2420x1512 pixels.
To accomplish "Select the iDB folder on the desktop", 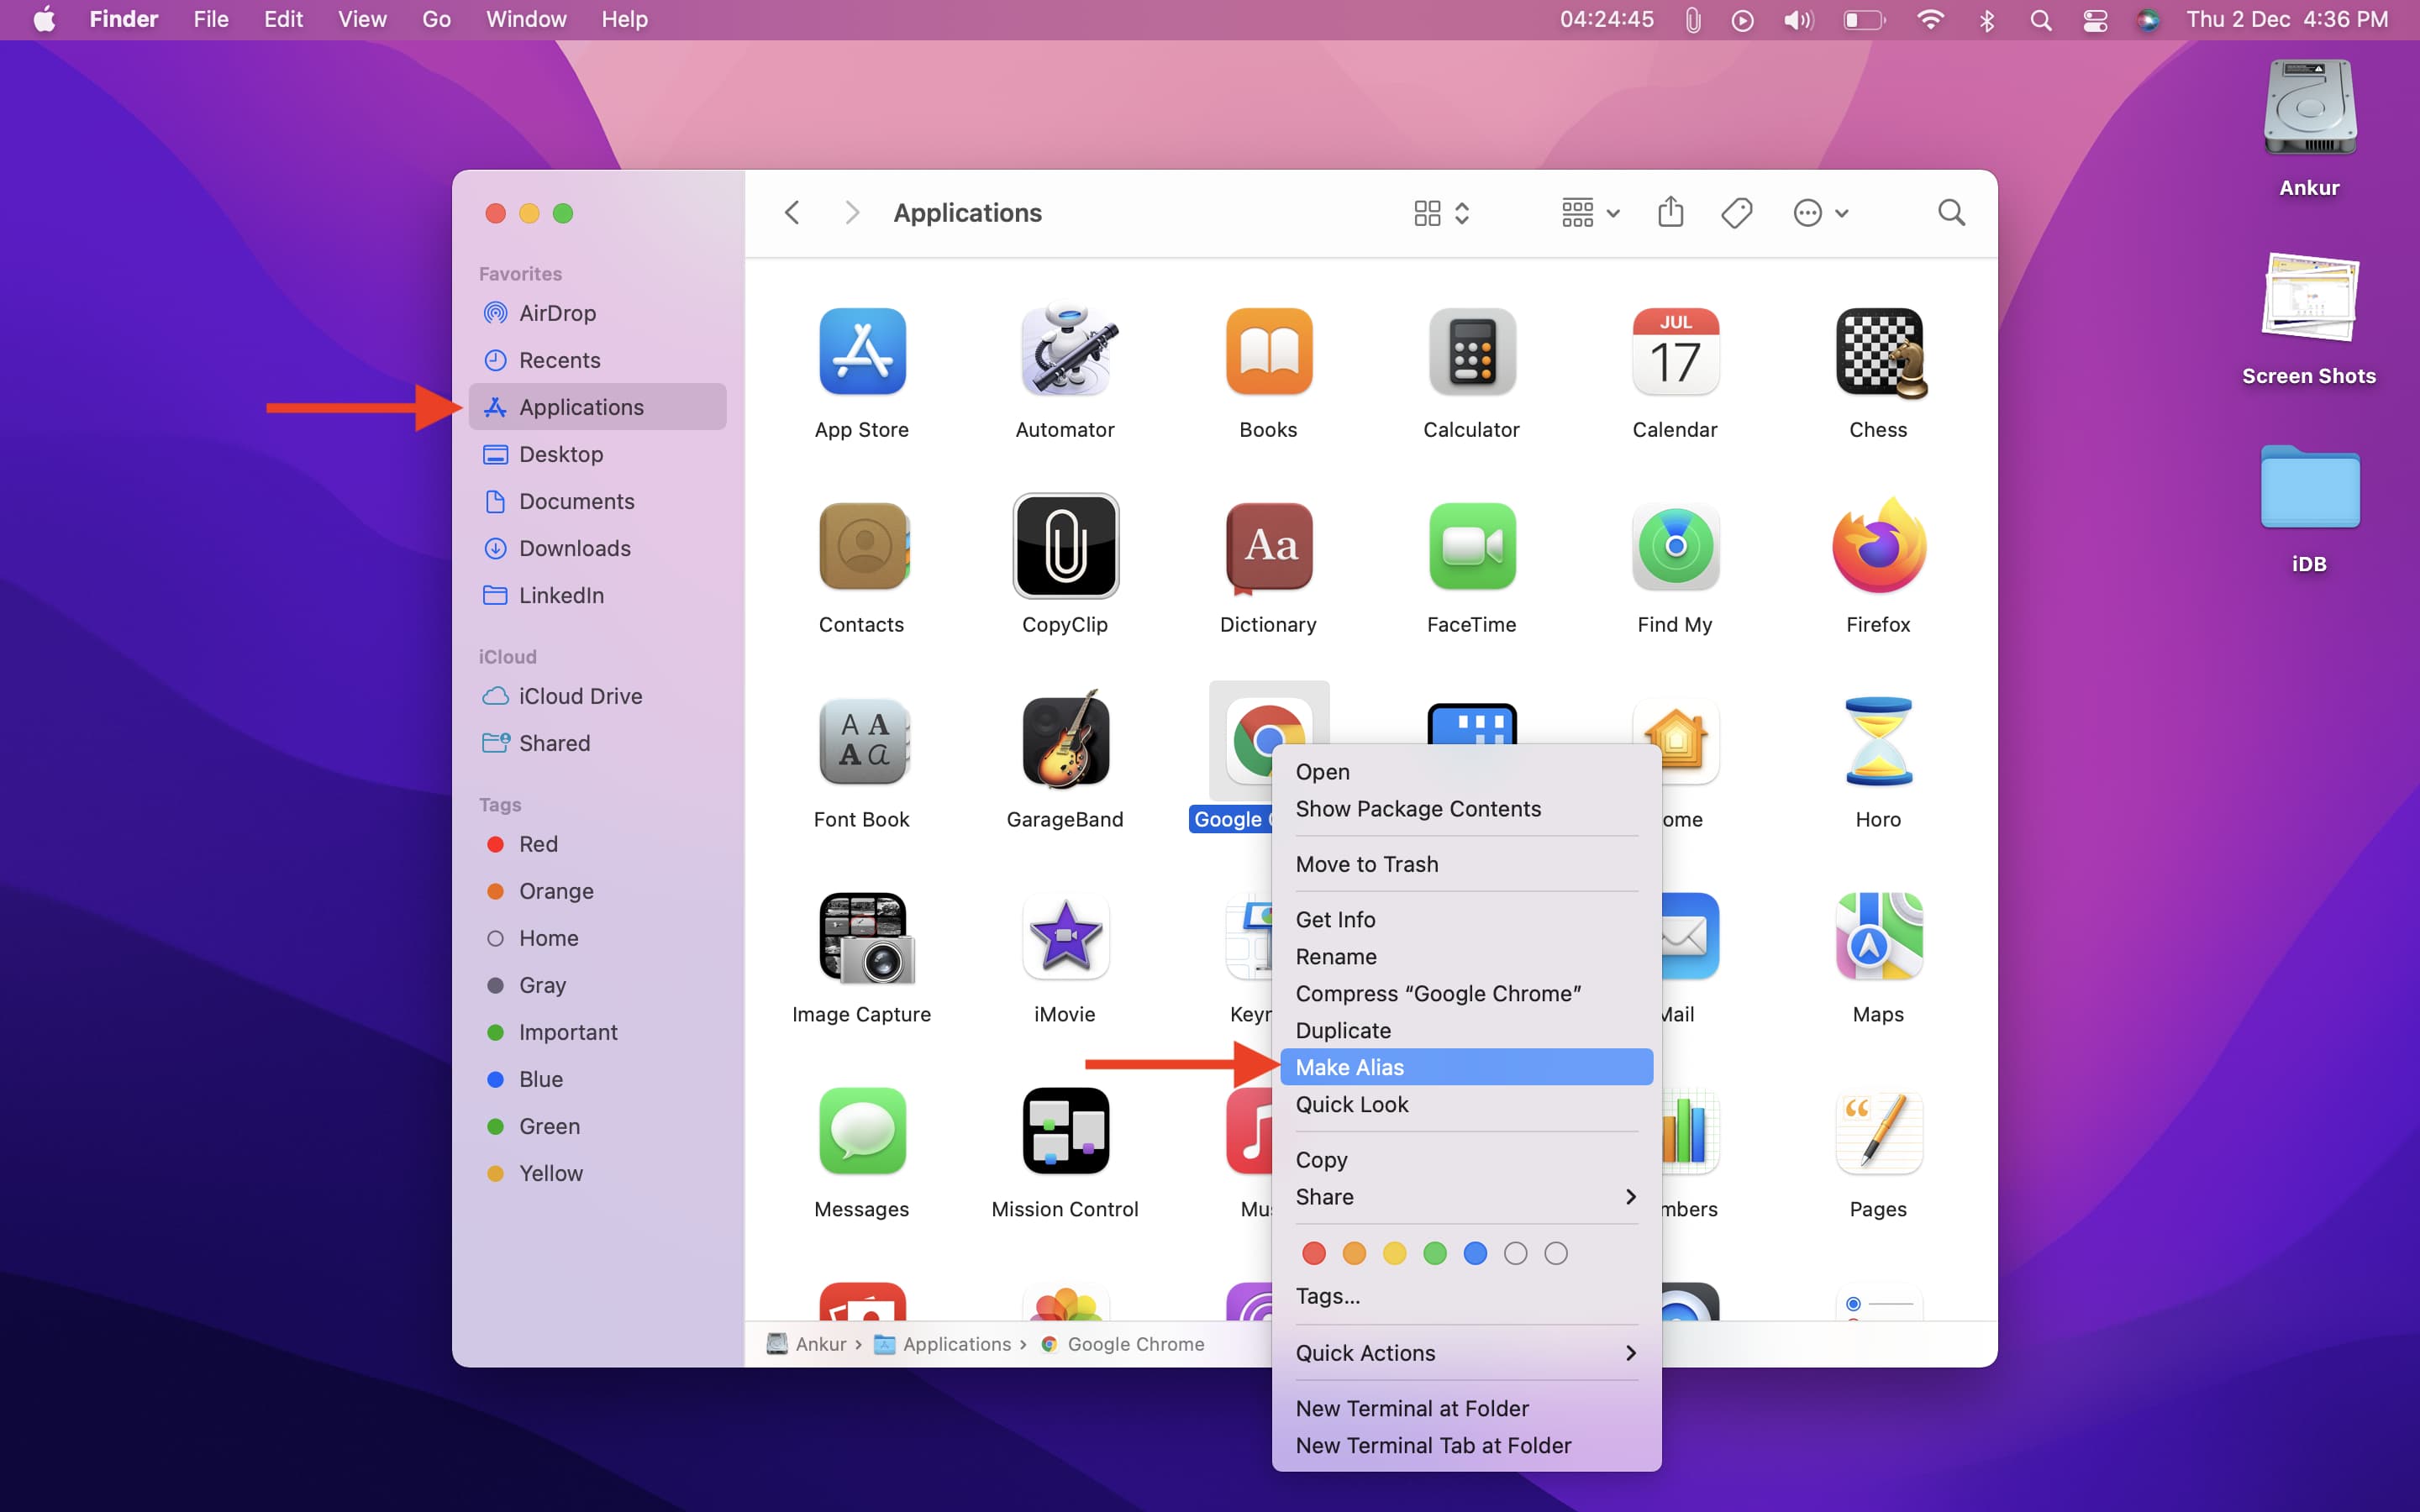I will point(2310,487).
